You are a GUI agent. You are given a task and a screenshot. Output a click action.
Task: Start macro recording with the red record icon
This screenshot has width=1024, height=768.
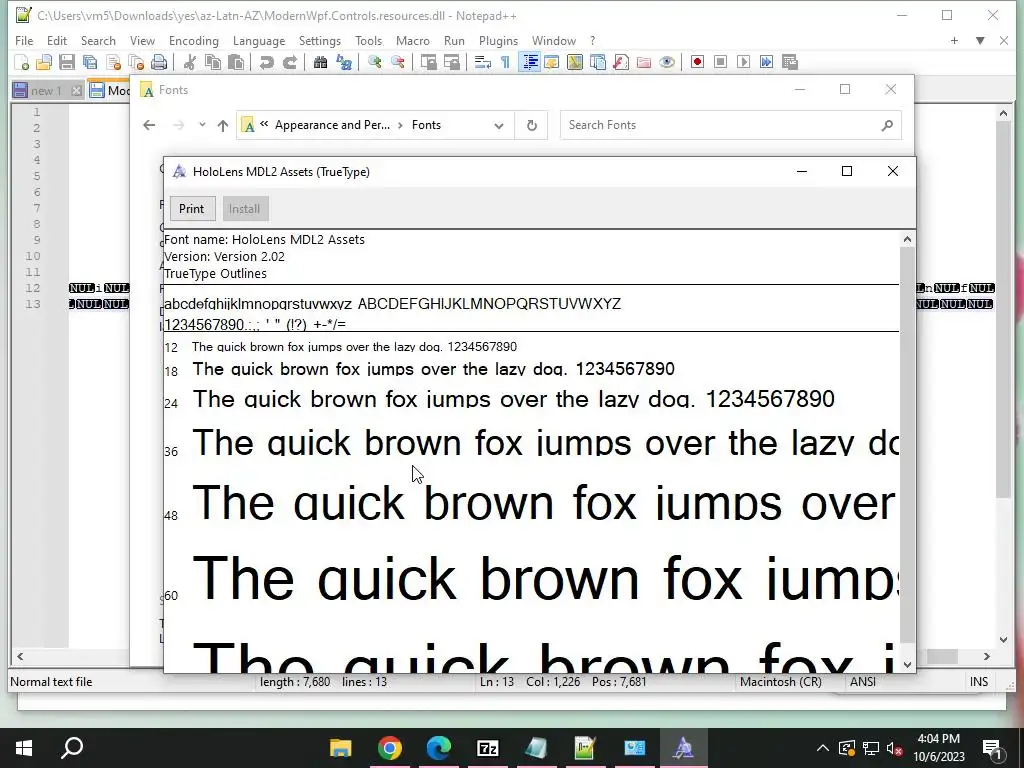pos(697,62)
